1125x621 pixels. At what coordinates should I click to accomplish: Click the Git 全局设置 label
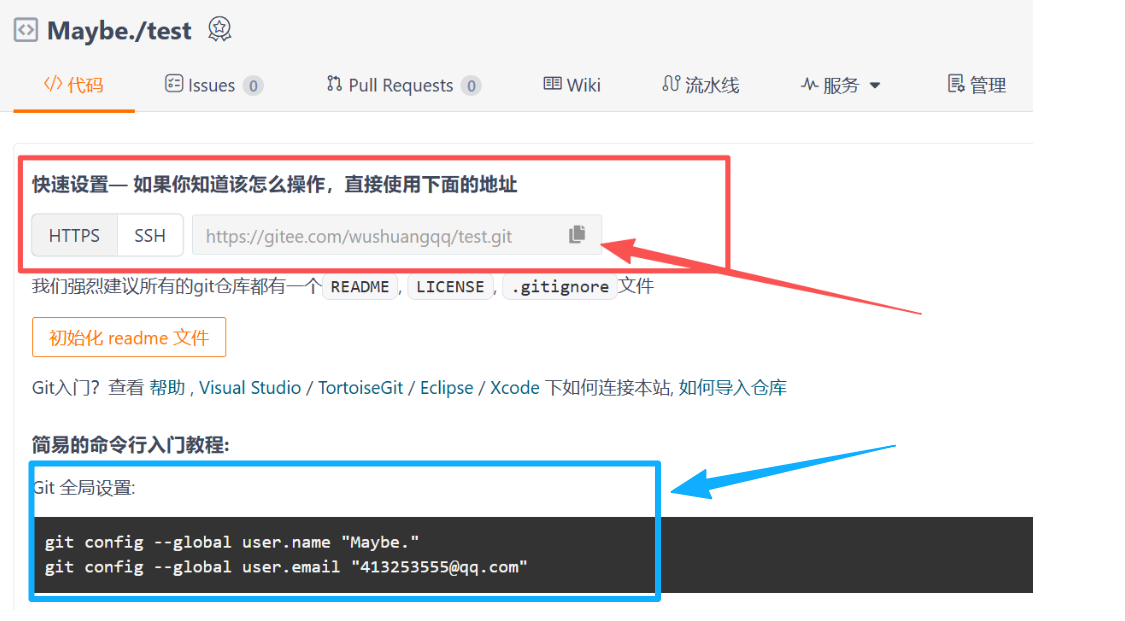coord(84,488)
